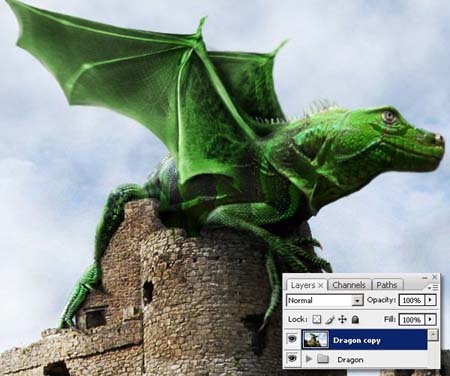The height and width of the screenshot is (376, 450).
Task: Minimize the Layers palette window
Action: click(425, 277)
